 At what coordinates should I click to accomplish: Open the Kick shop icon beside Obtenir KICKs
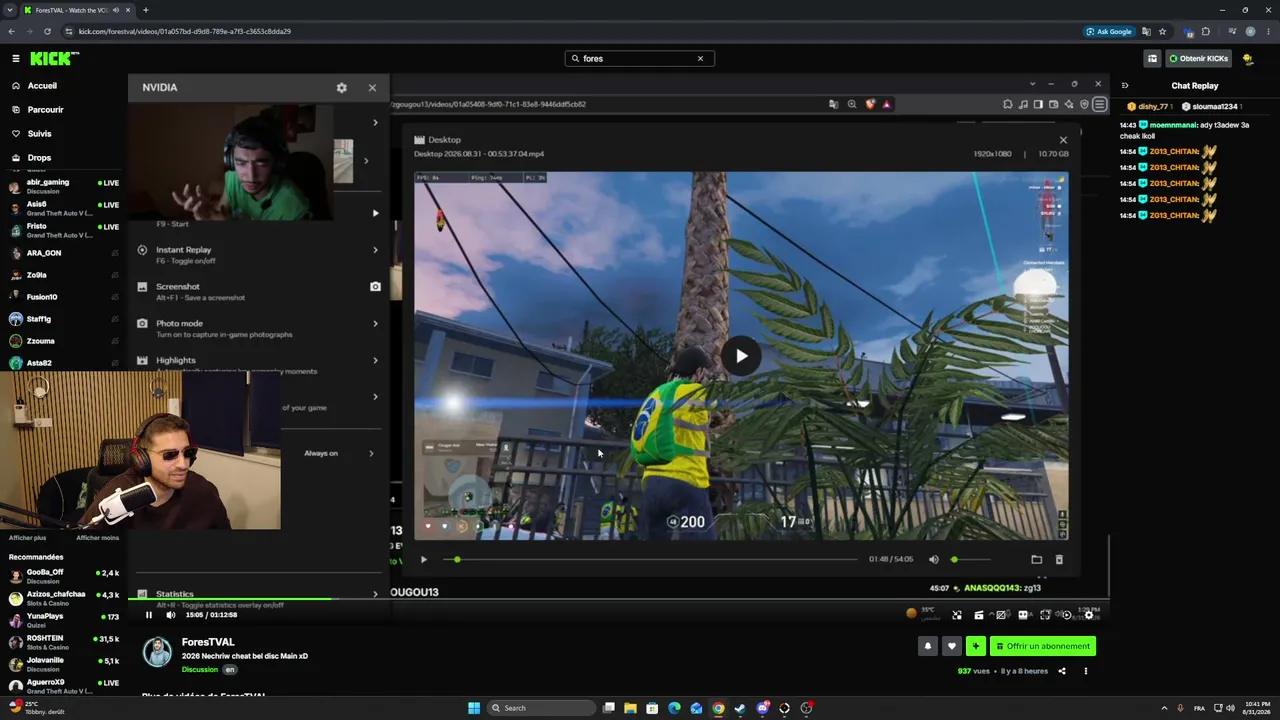pos(1152,59)
